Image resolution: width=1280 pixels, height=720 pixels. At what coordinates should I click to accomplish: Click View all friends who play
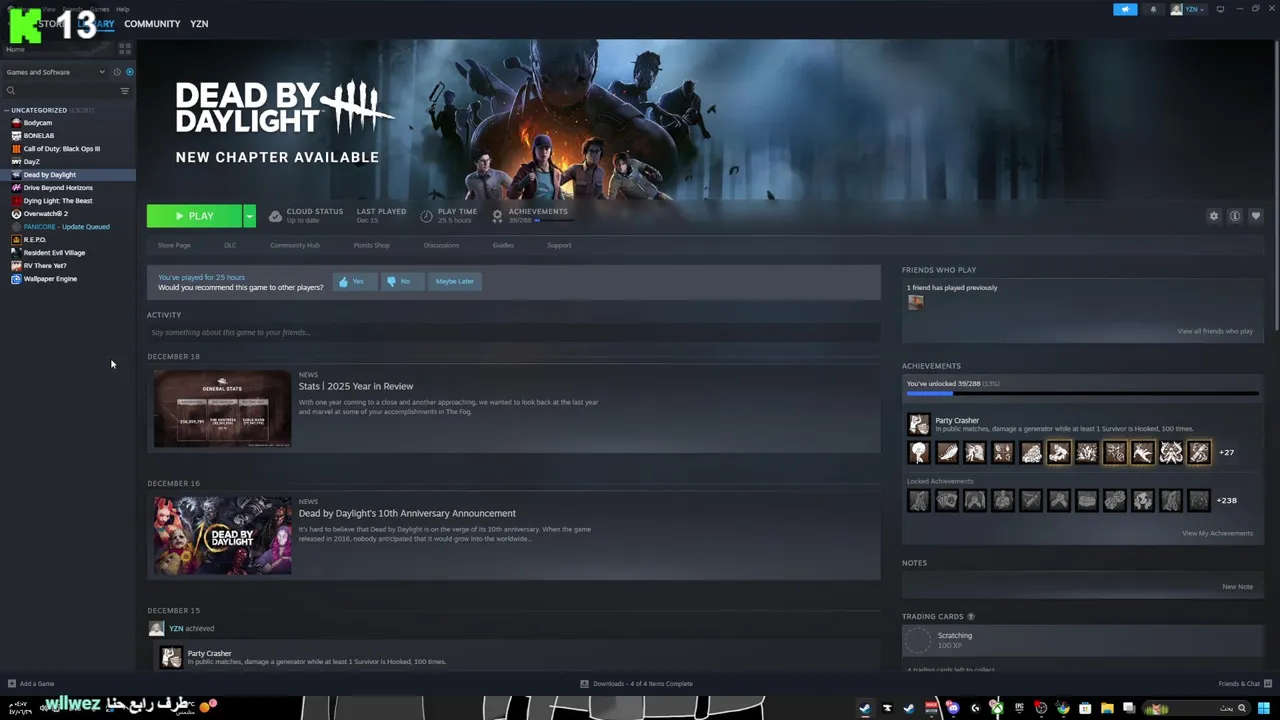tap(1215, 331)
